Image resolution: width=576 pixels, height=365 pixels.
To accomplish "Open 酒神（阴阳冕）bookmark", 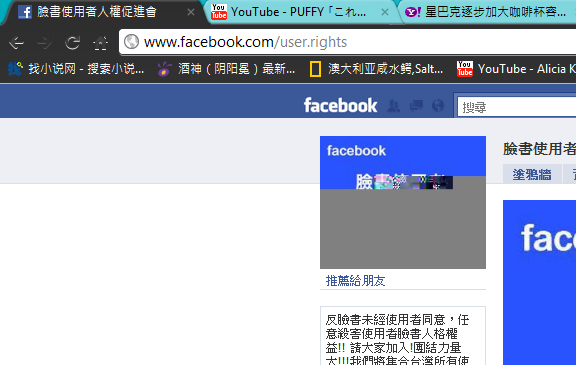I will pos(226,69).
